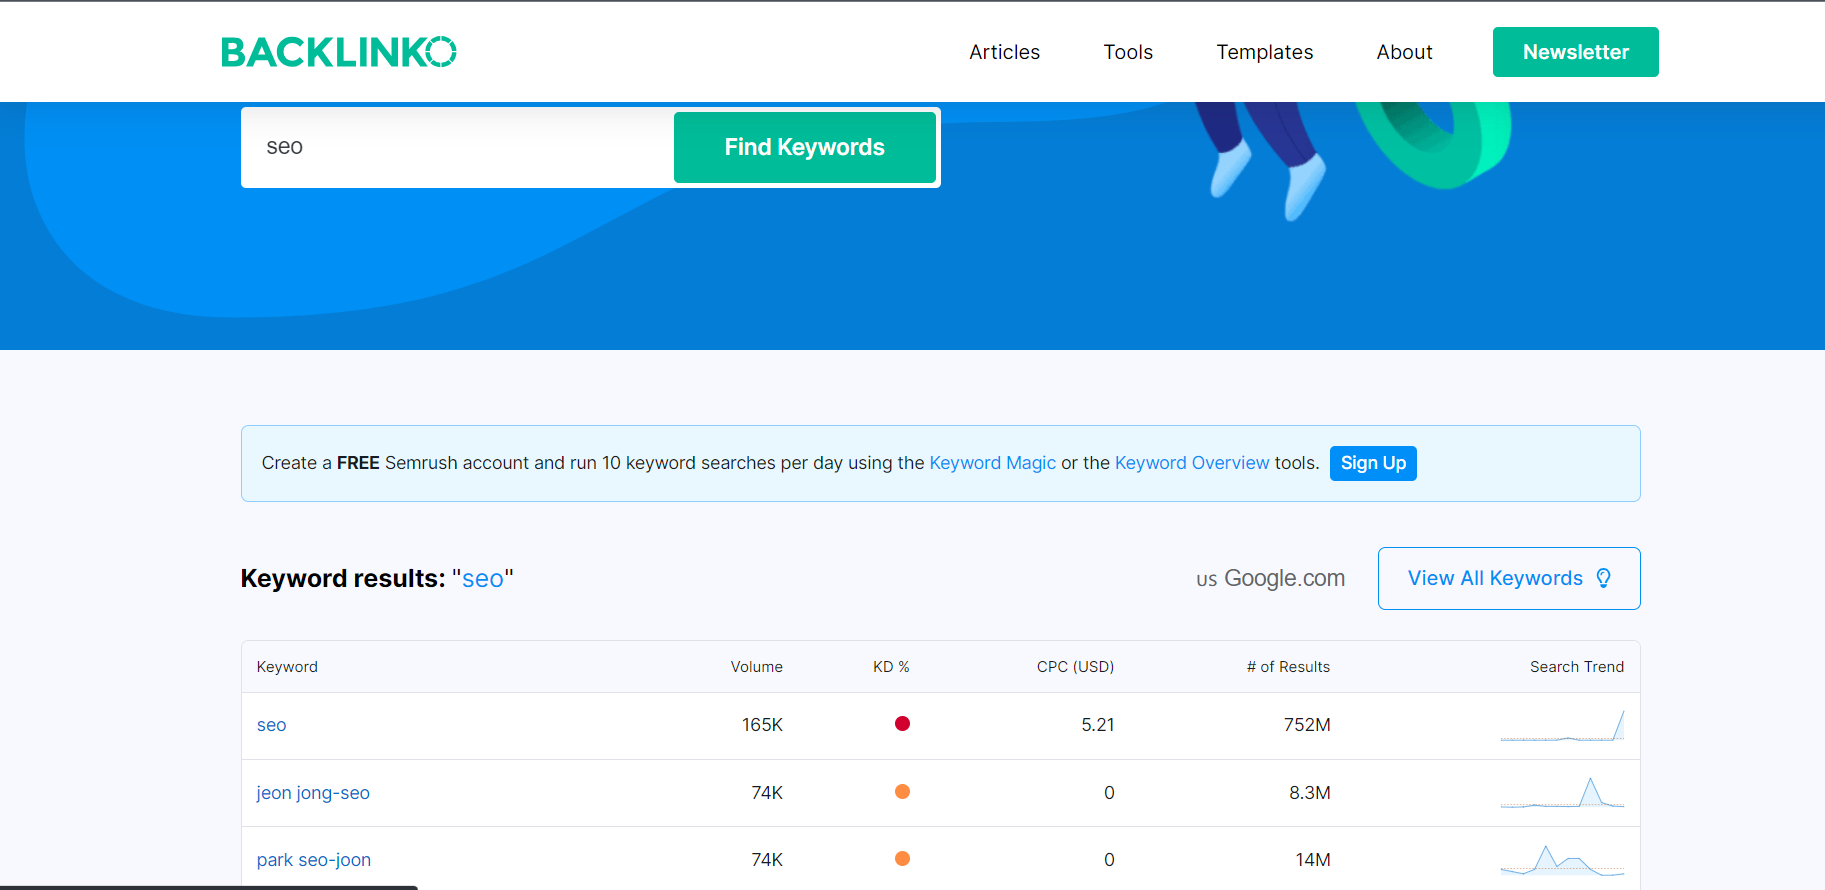Viewport: 1825px width, 890px height.
Task: Click the 752M results value
Action: tap(1307, 725)
